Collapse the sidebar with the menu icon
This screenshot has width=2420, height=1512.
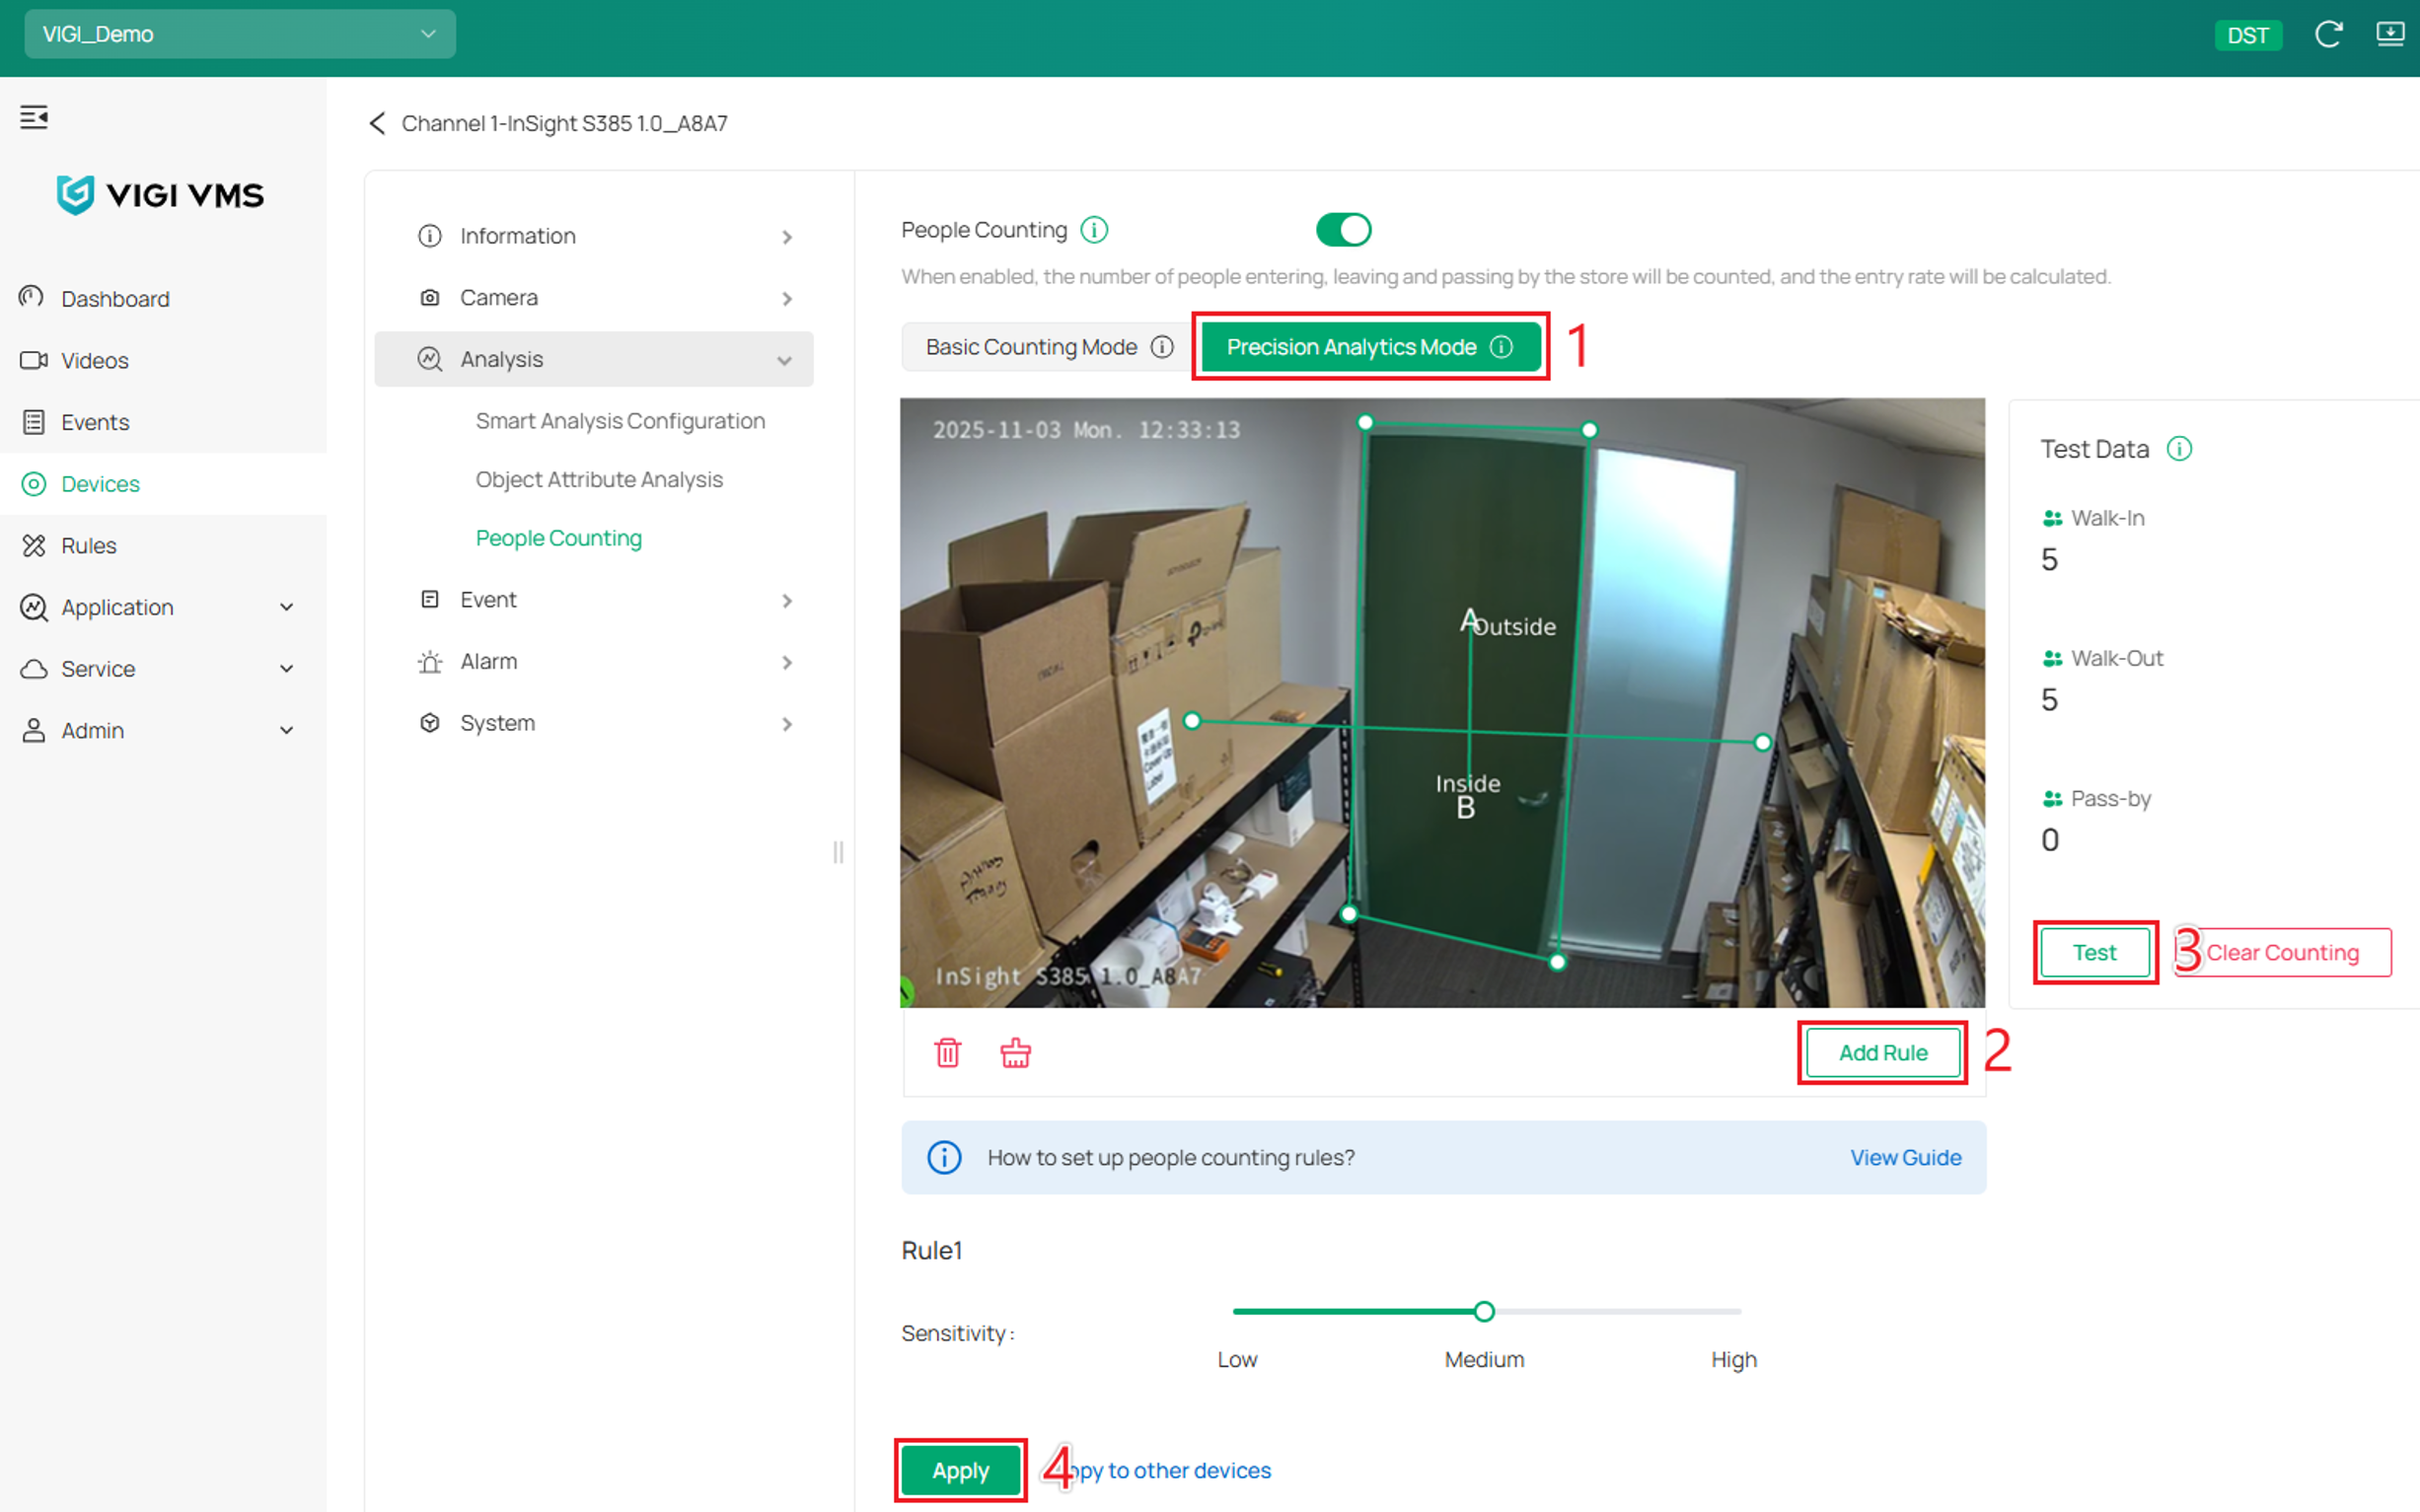[x=34, y=117]
